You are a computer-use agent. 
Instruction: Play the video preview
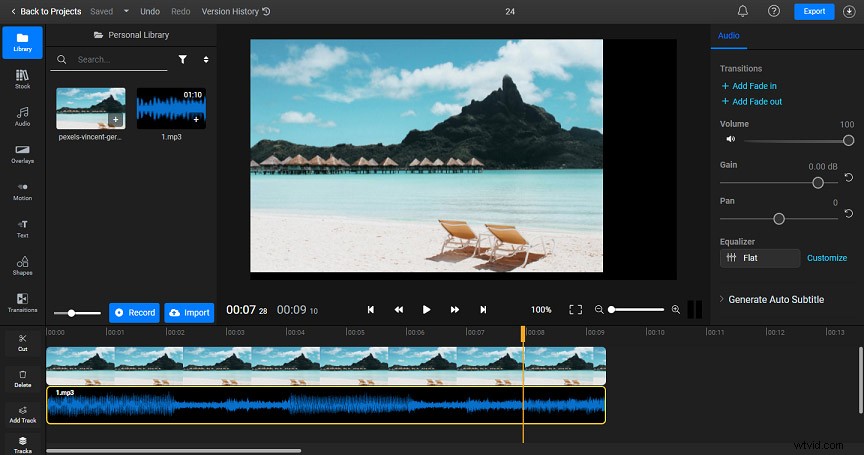tap(426, 310)
